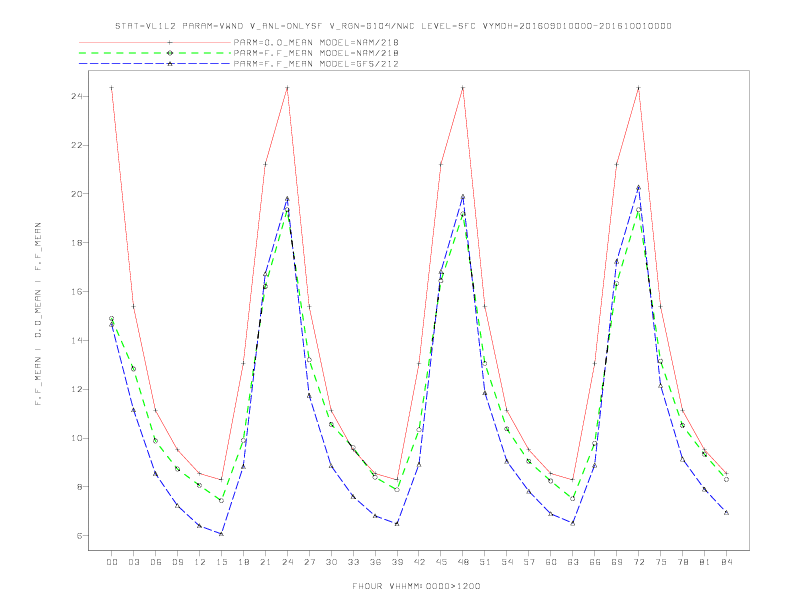Click x-axis tick label 36
Viewport: 792px width, 612px height.
[x=375, y=562]
